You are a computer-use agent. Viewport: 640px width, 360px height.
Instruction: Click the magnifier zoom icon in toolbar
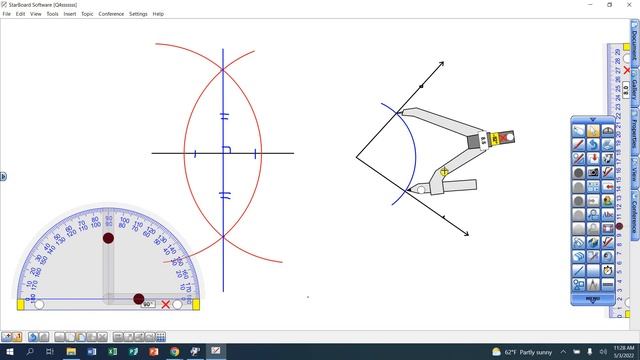point(593,214)
